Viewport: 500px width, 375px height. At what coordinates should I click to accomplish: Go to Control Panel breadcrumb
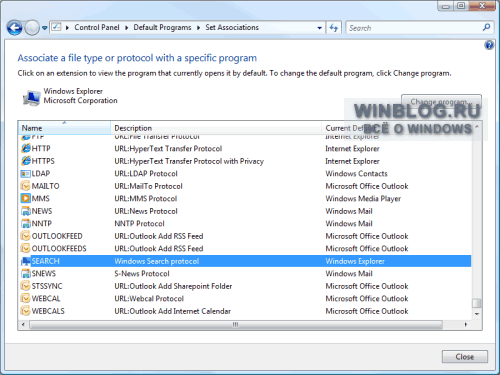click(97, 27)
